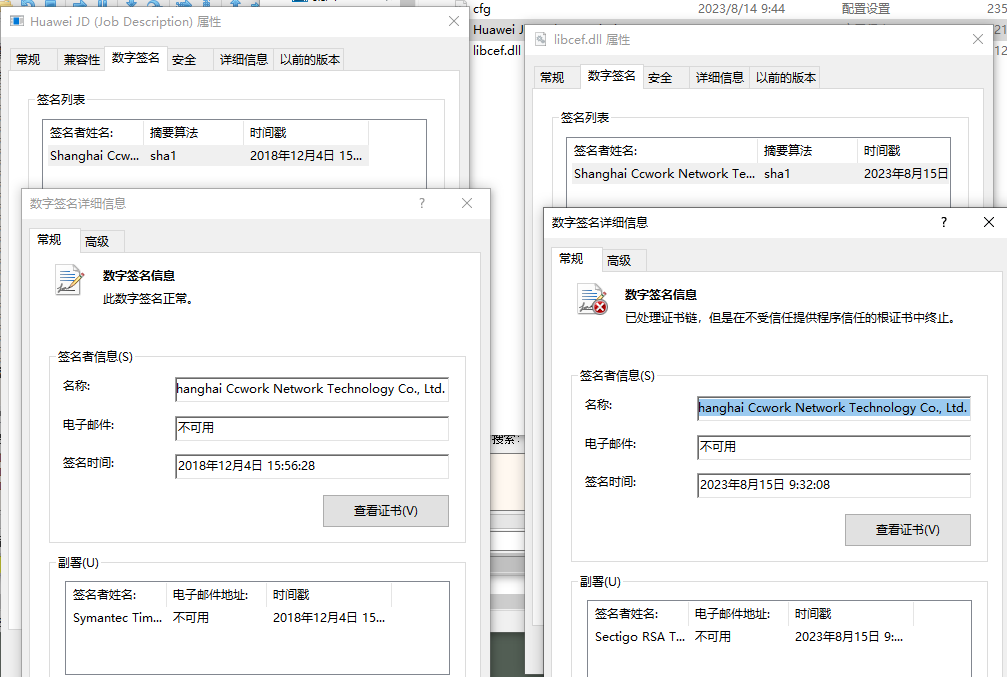This screenshot has height=677, width=1007.
Task: Open 以前的版本 tab in Huawei JD properties
Action: [x=310, y=60]
